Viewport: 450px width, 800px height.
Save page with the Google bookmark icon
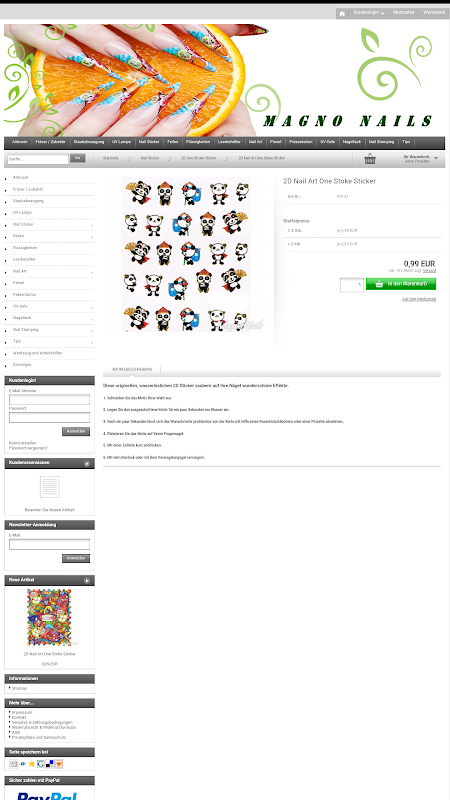pyautogui.click(x=40, y=764)
